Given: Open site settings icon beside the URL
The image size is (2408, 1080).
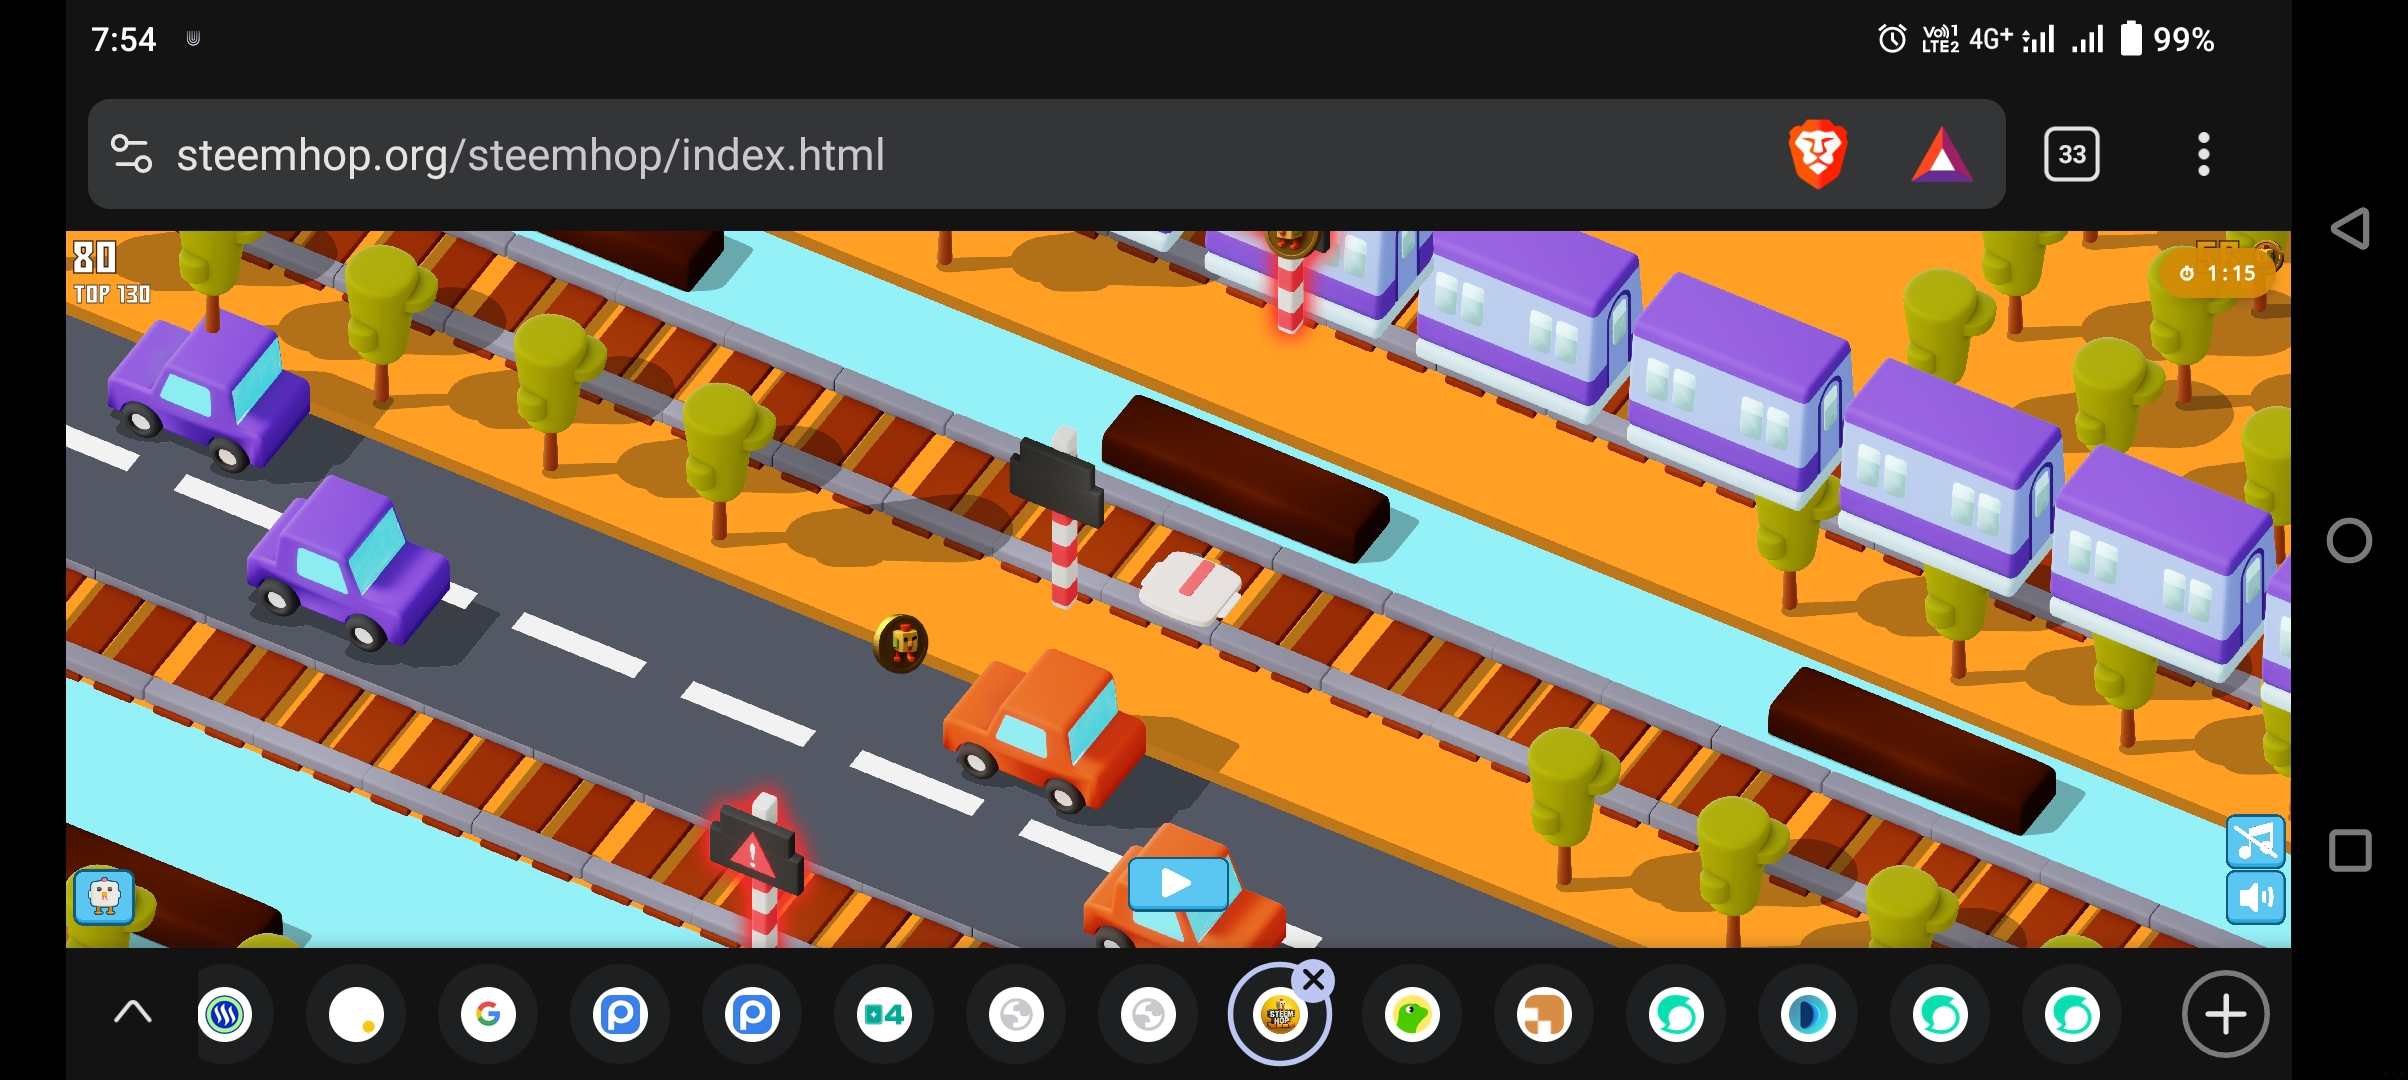Looking at the screenshot, I should (131, 154).
